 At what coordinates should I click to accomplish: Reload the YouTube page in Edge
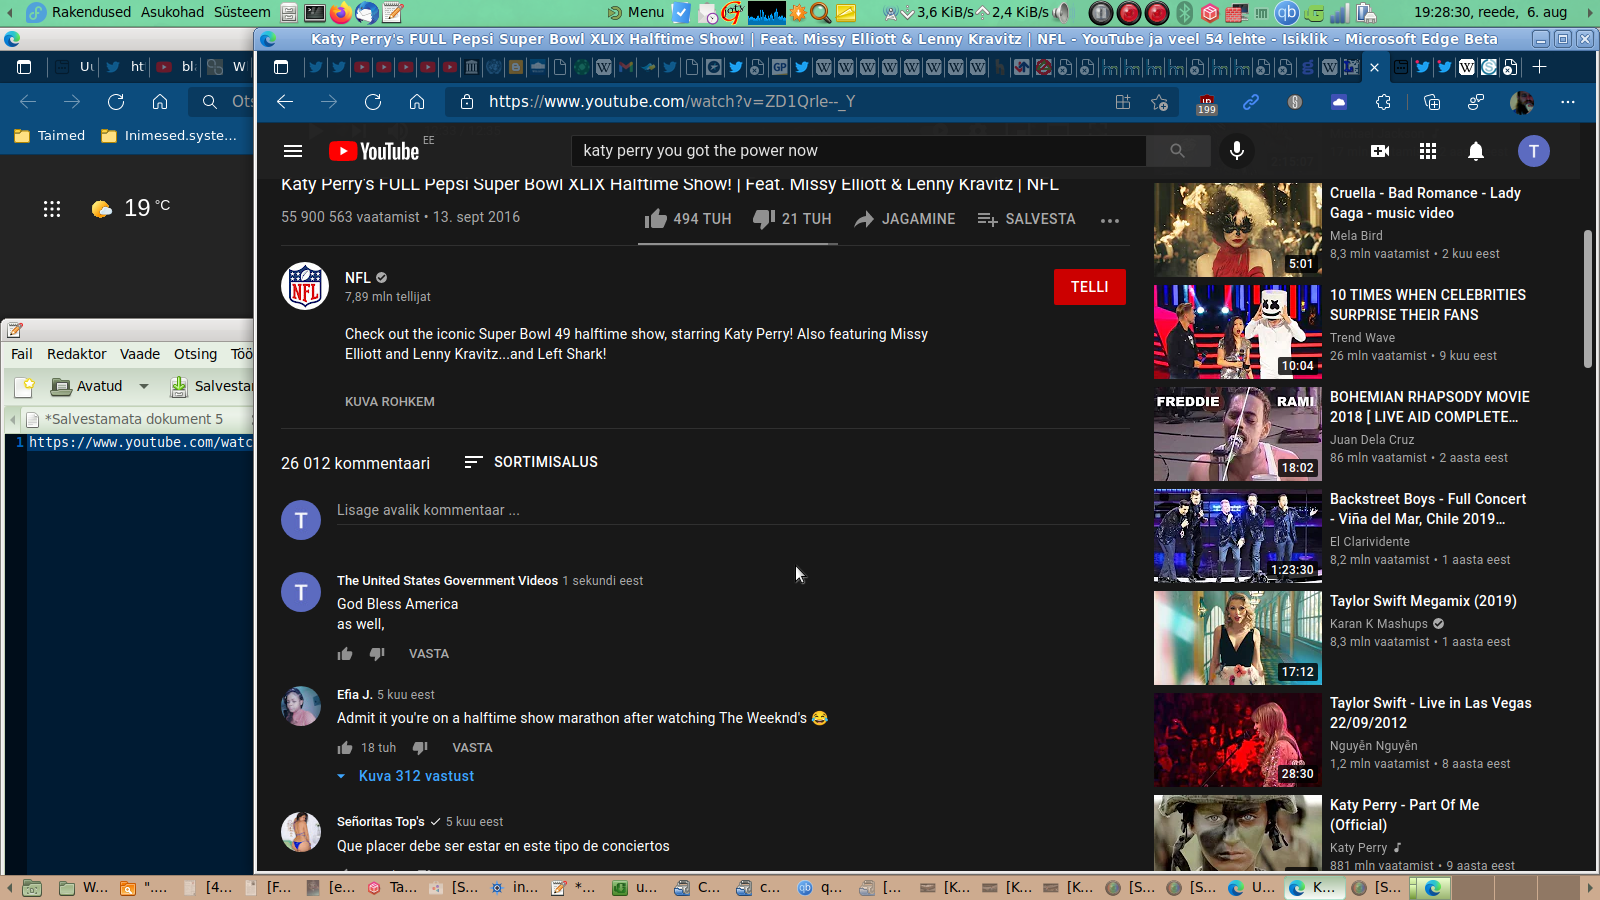coord(373,102)
